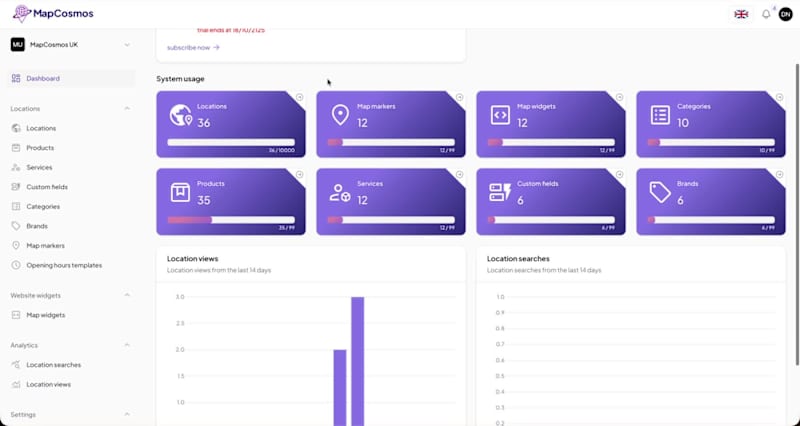Click the subscribe now link
The height and width of the screenshot is (426, 800).
pos(193,47)
